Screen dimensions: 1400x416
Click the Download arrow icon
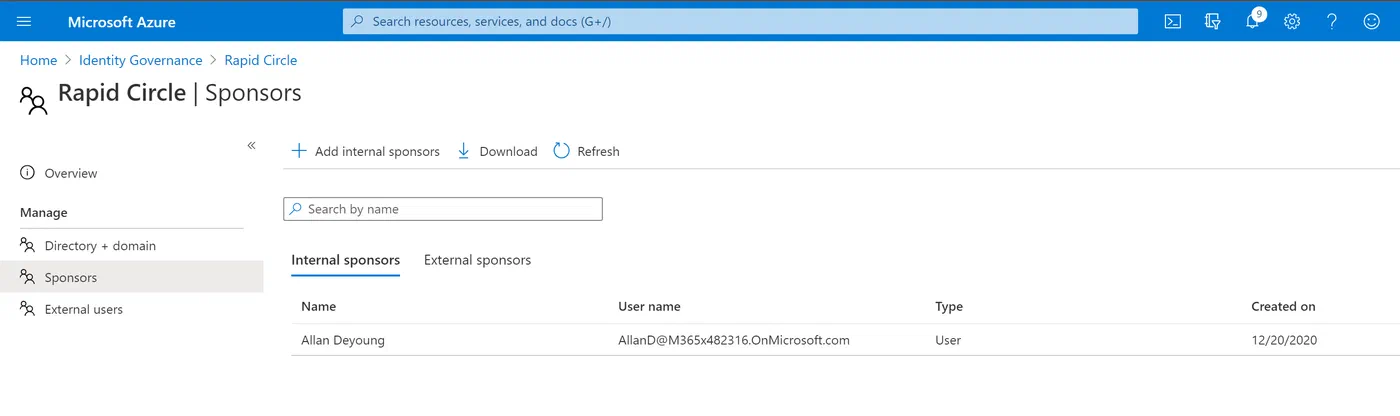coord(464,151)
